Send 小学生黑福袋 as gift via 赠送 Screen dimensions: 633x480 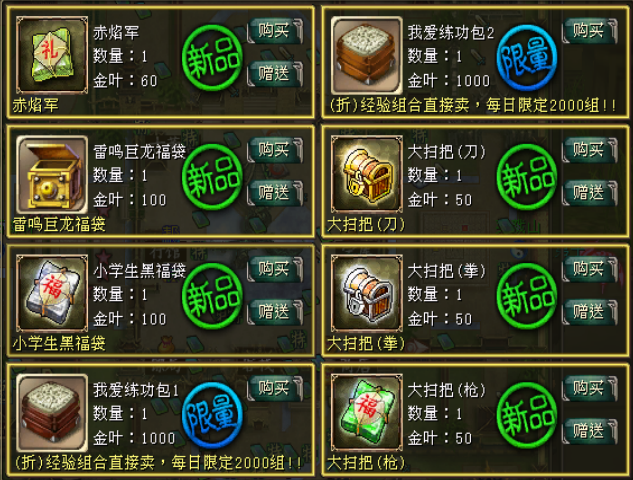tap(275, 312)
